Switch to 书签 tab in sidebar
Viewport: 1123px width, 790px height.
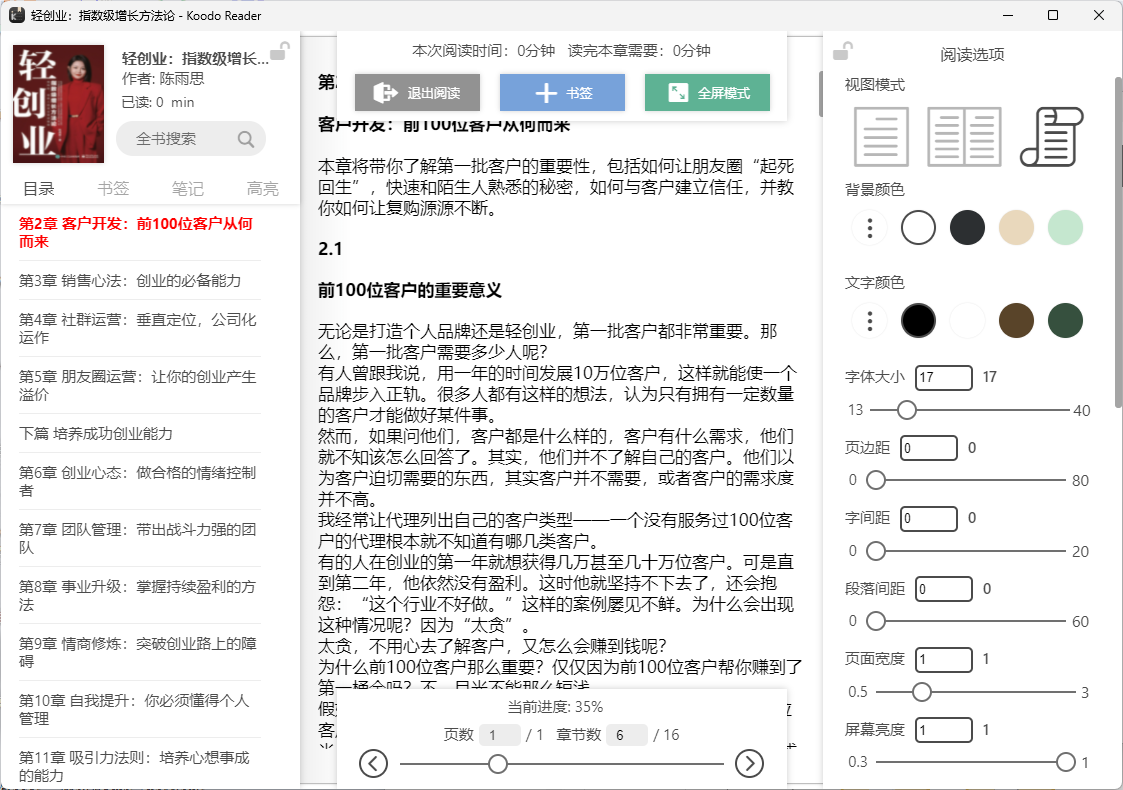coord(113,189)
